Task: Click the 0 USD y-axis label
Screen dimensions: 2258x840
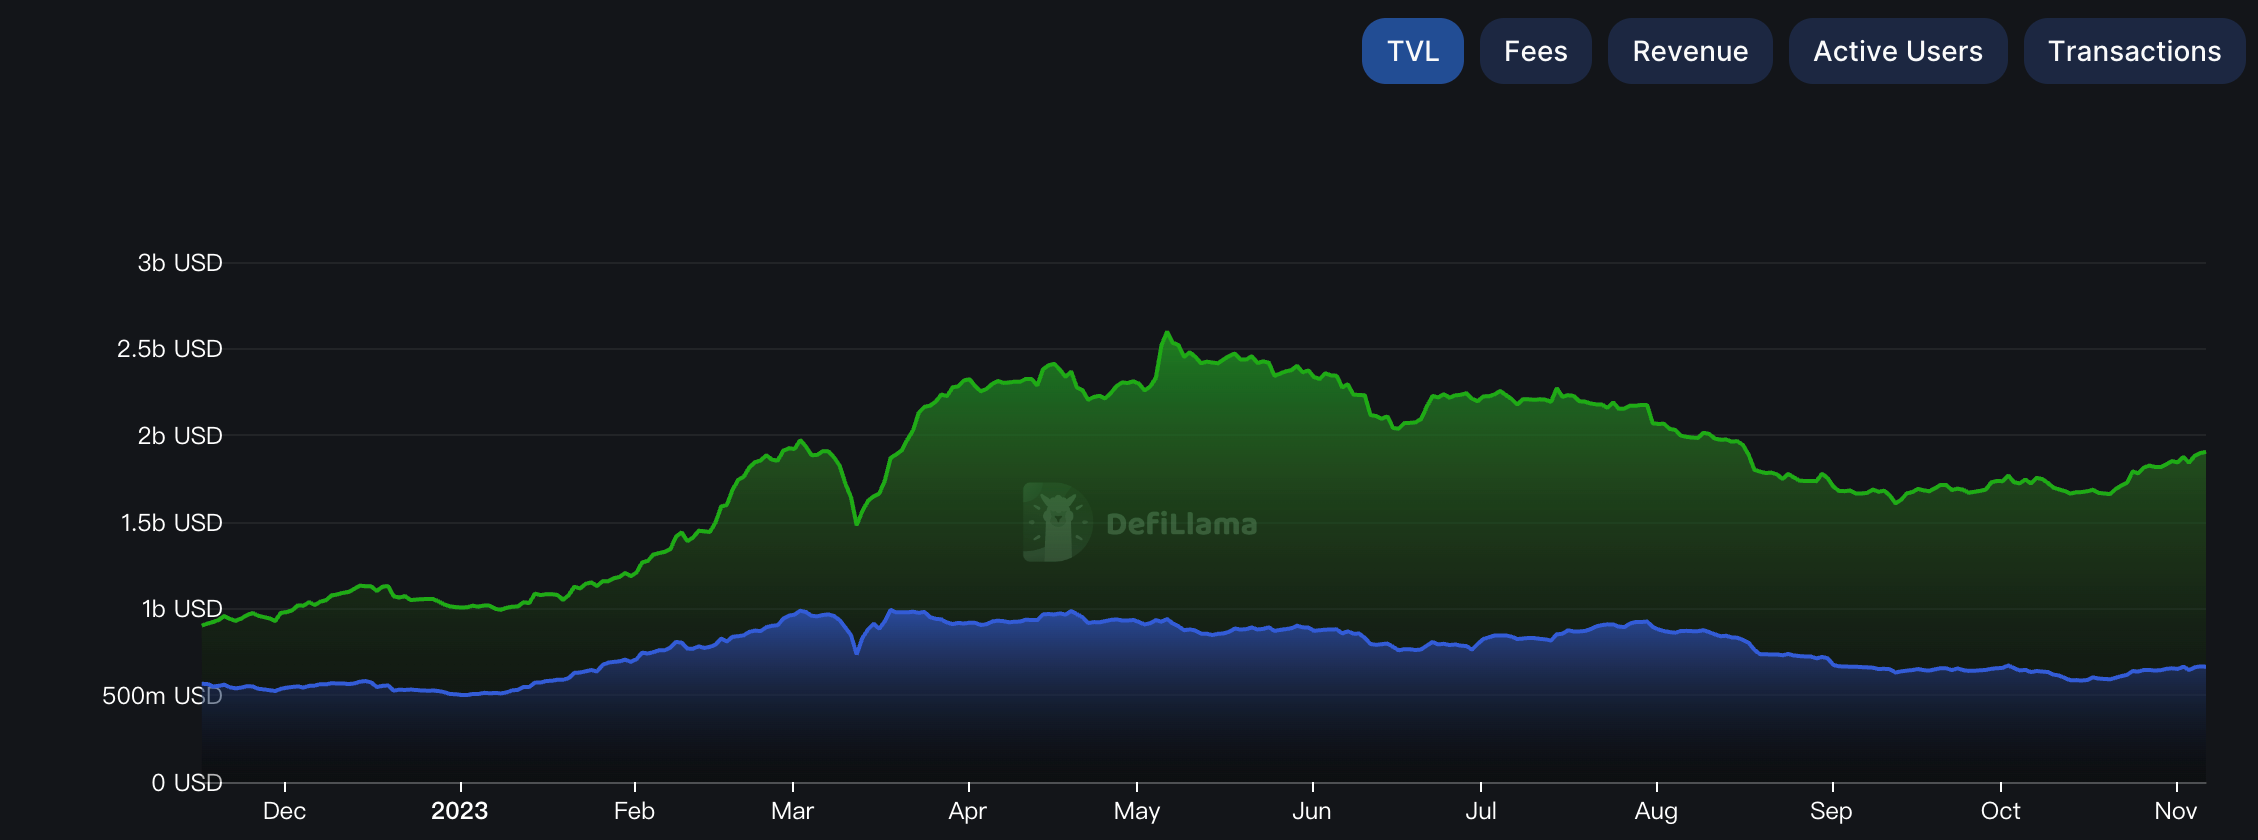Action: tap(187, 783)
